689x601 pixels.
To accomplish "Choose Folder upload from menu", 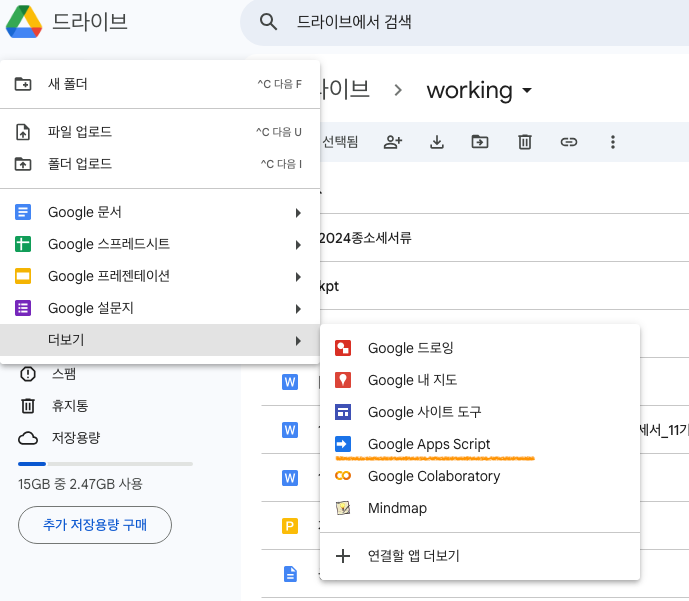I will pos(160,164).
